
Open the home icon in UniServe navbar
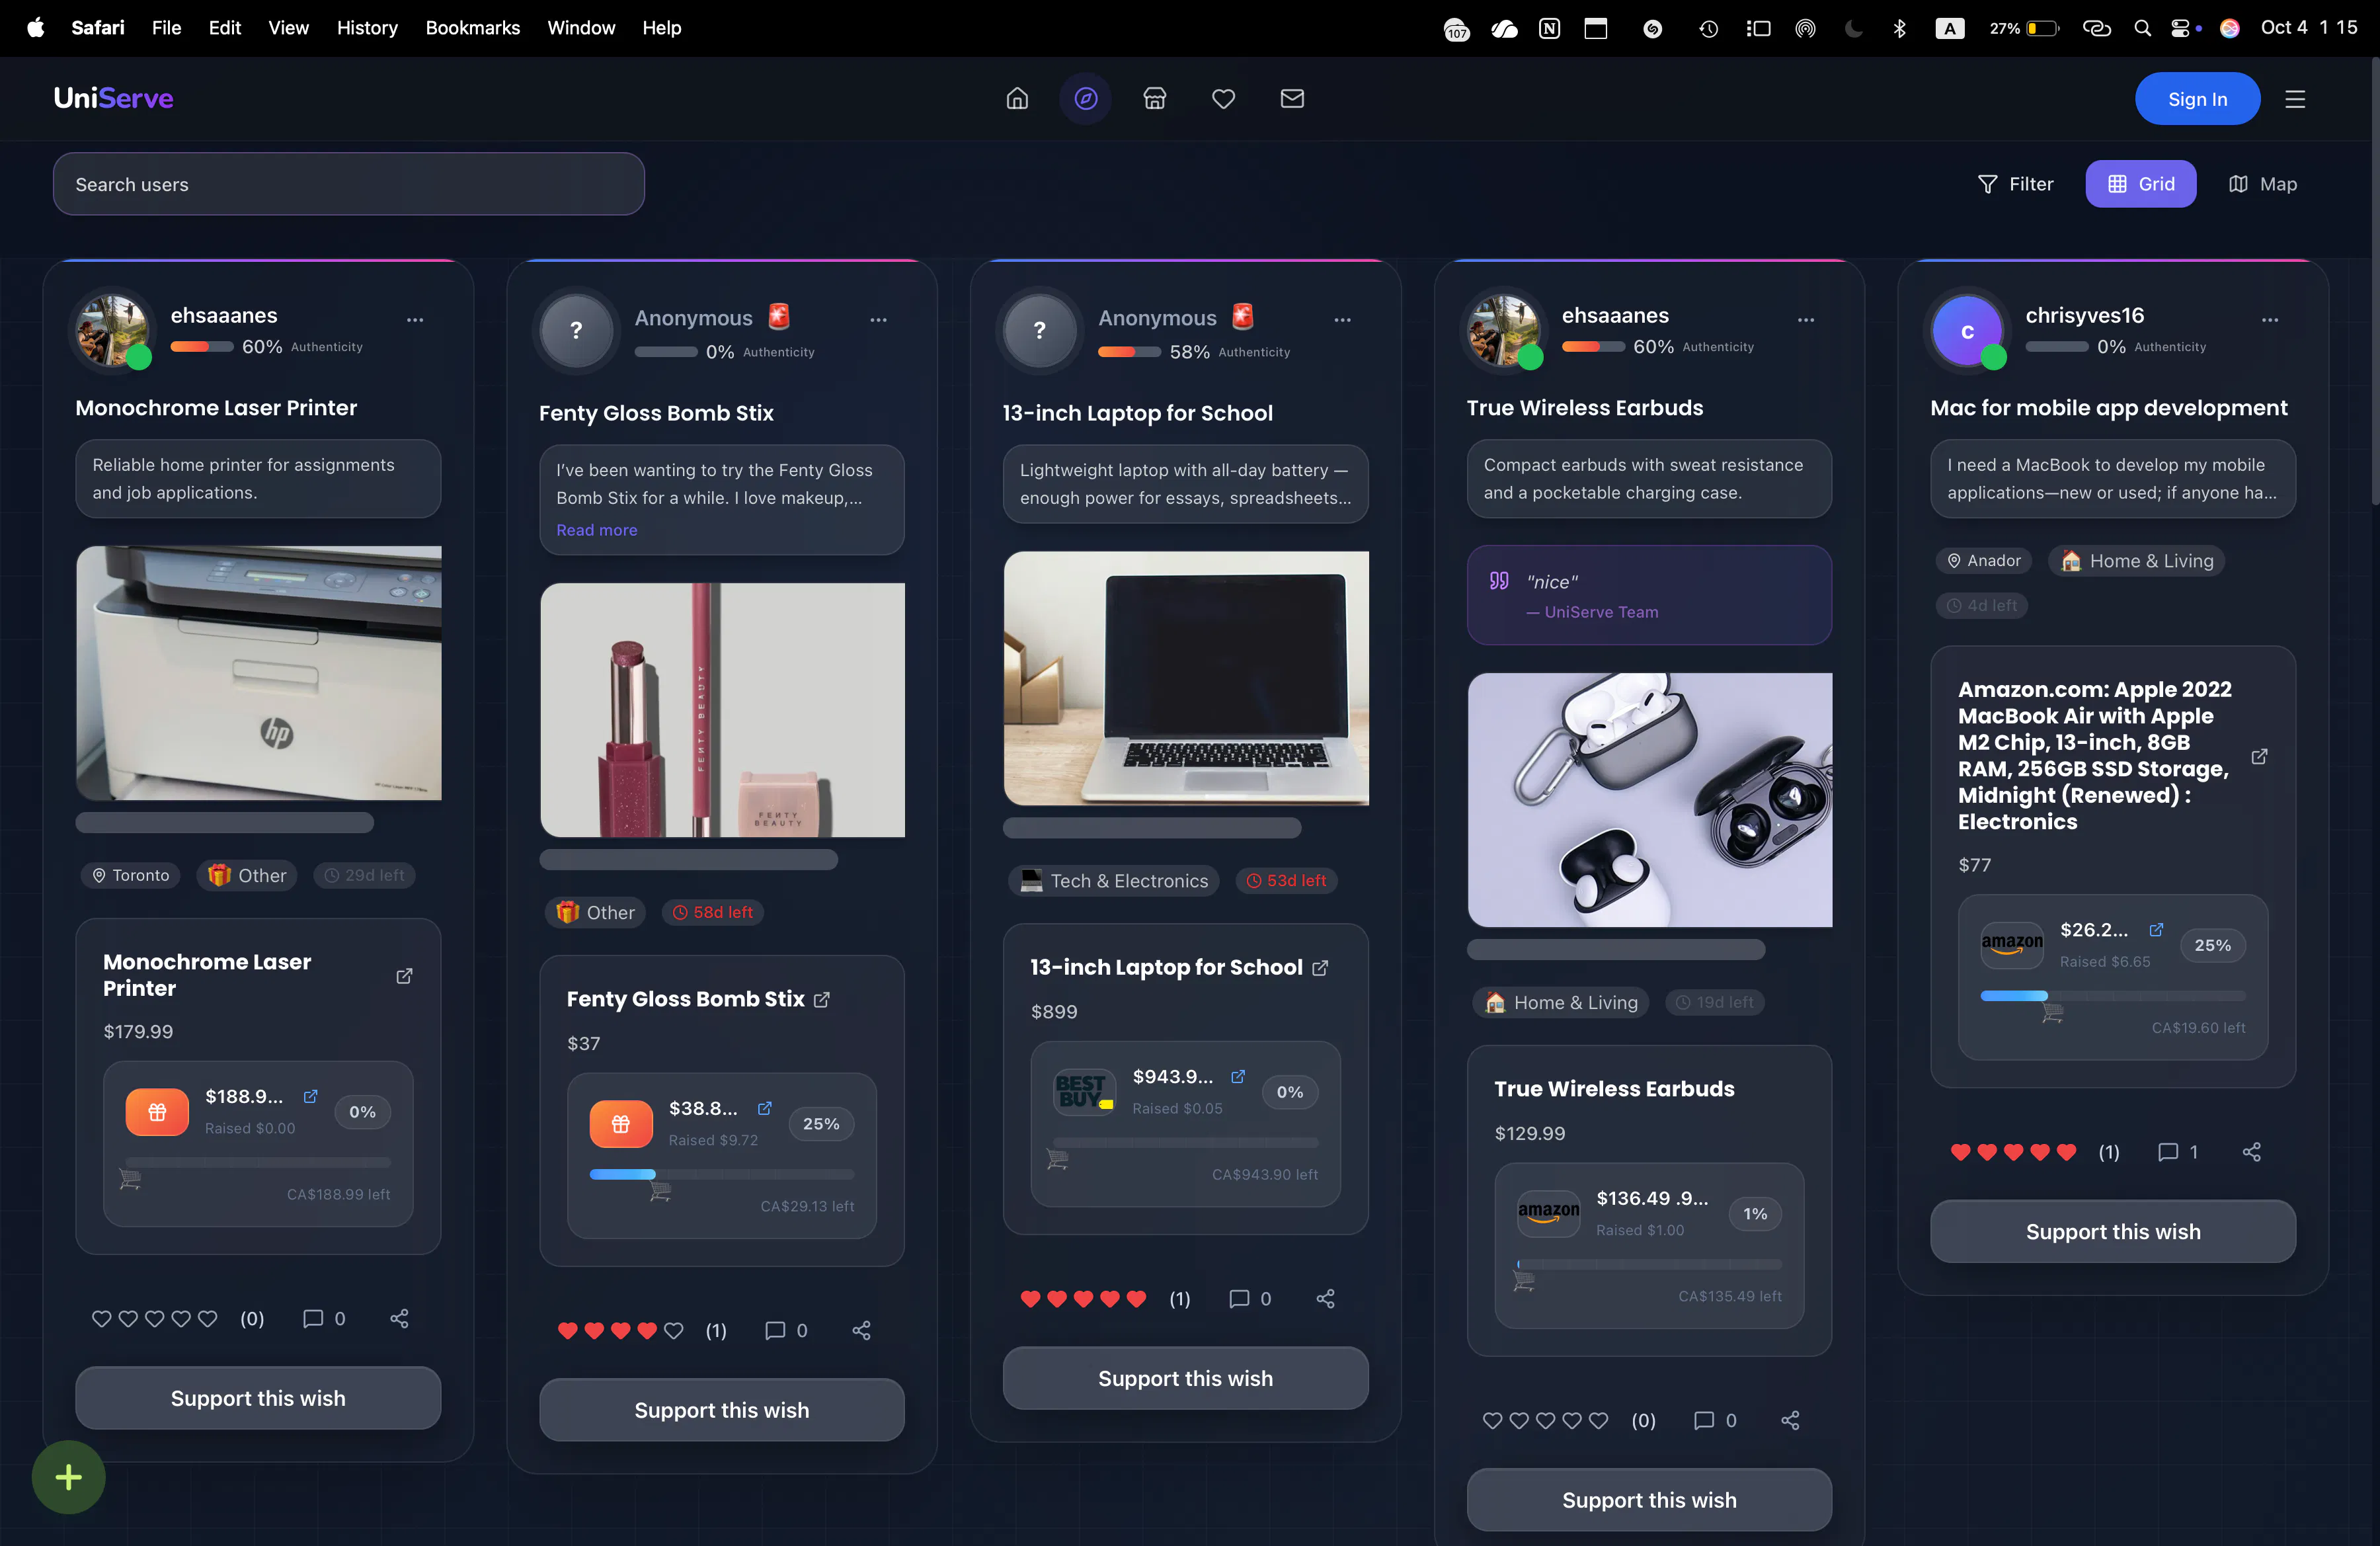(x=1017, y=98)
